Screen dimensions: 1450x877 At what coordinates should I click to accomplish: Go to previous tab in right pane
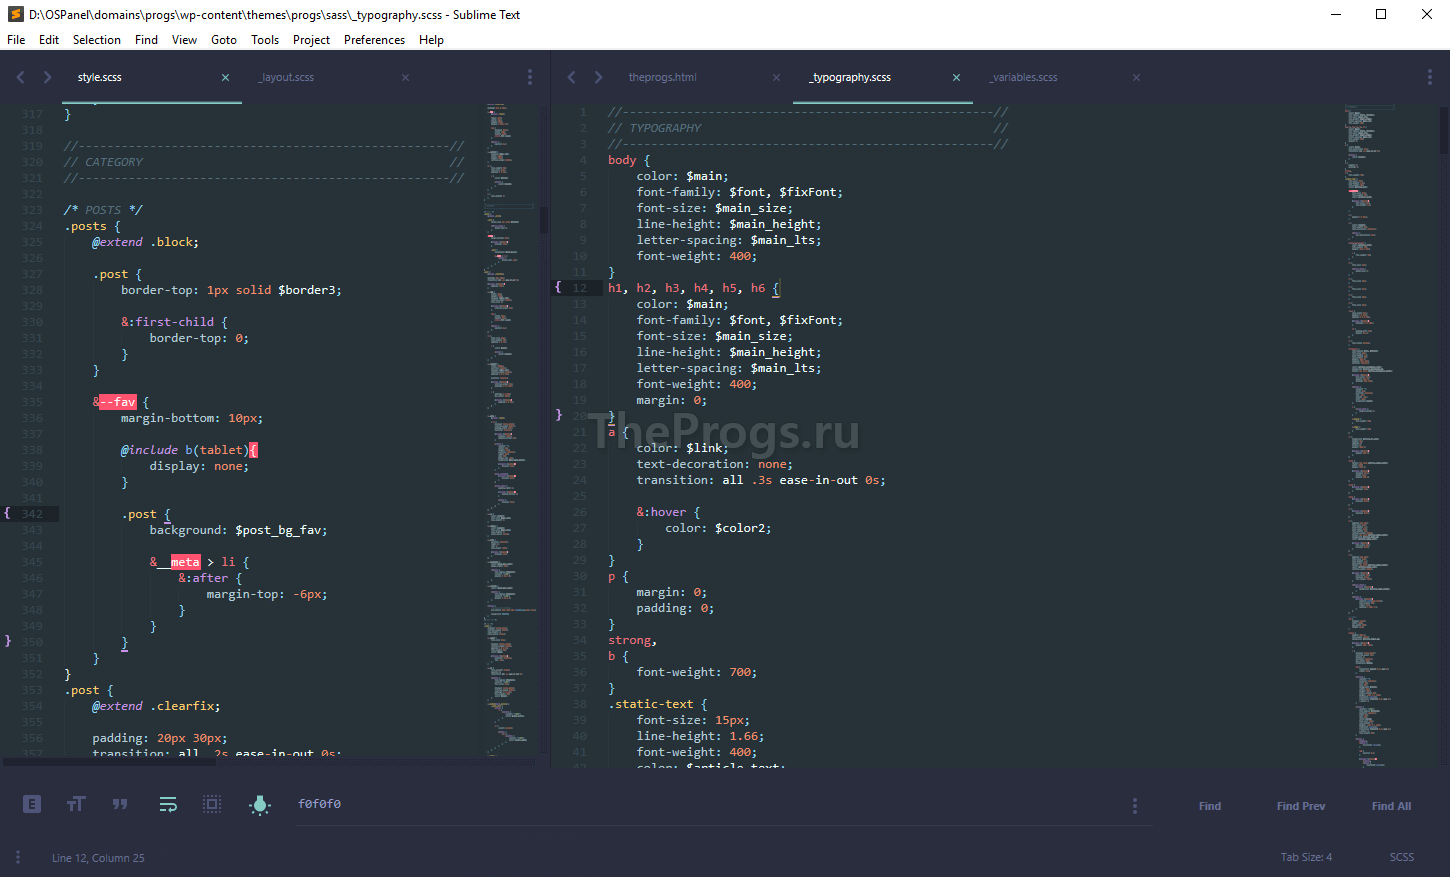[571, 77]
